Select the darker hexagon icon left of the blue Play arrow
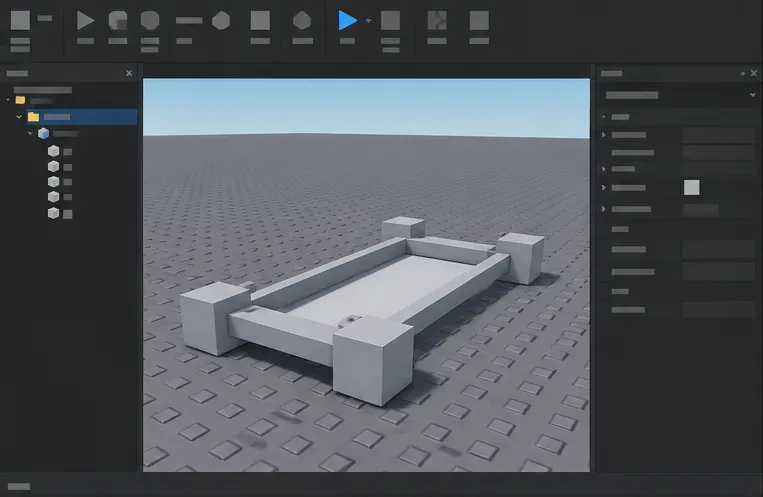This screenshot has height=497, width=763. [302, 20]
